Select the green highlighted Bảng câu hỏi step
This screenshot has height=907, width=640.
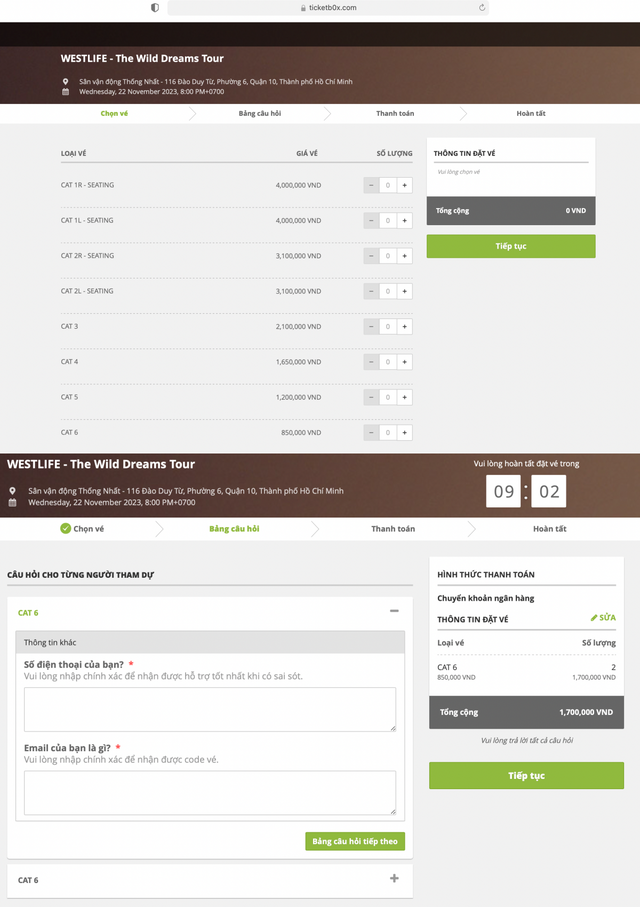pyautogui.click(x=234, y=528)
